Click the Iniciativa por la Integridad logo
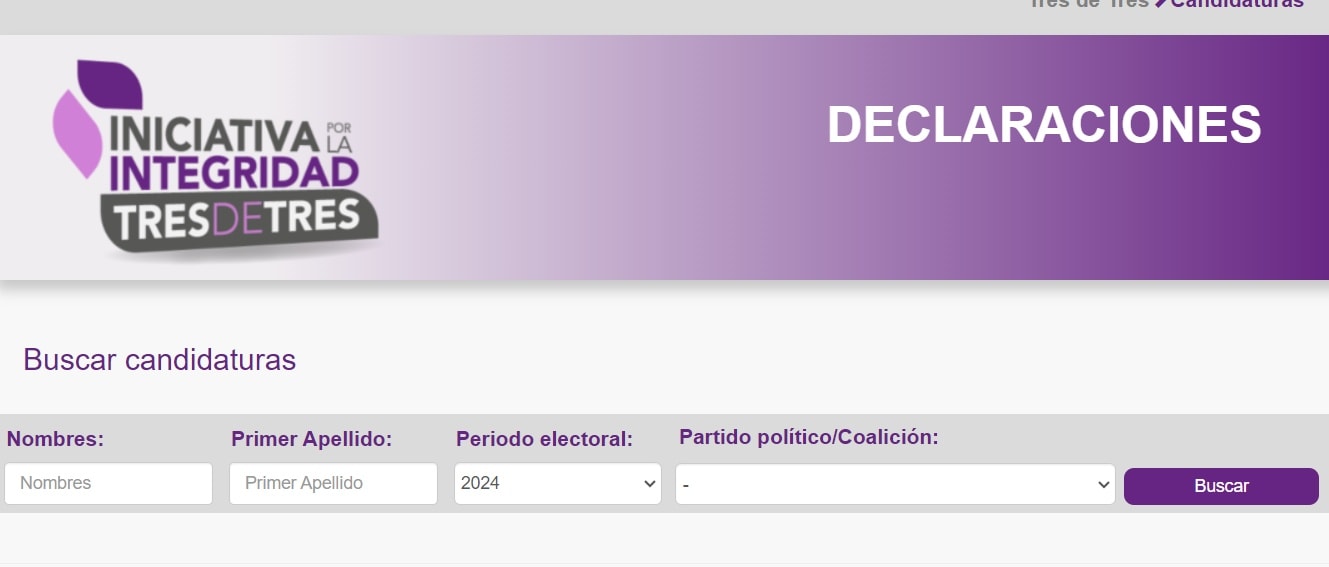 point(215,160)
